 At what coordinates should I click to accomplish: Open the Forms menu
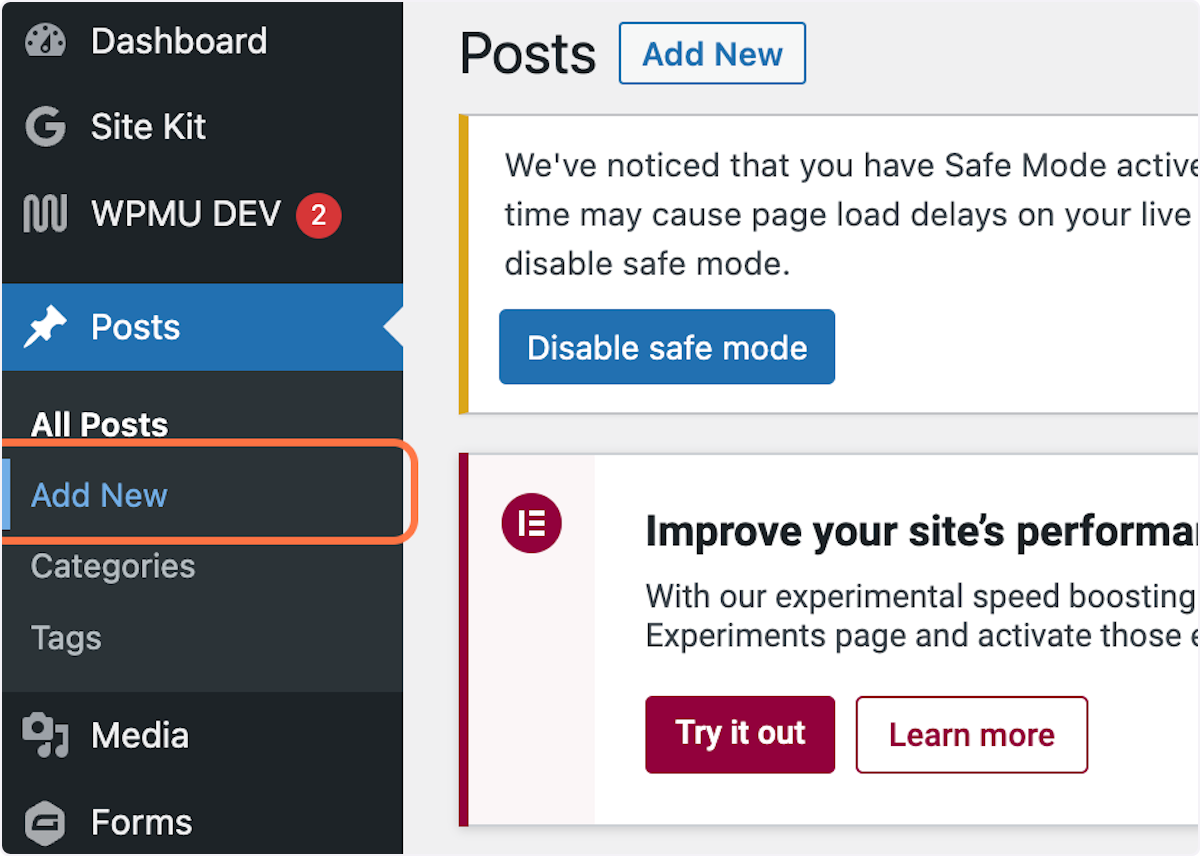202,823
